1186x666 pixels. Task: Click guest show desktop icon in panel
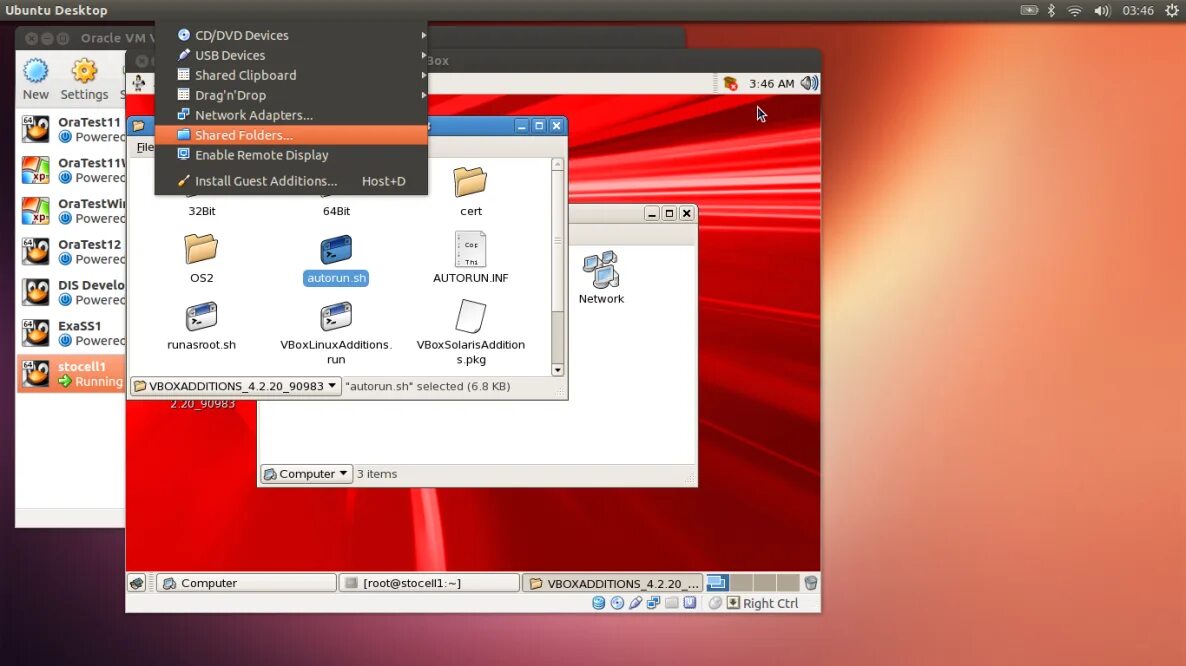[136, 583]
